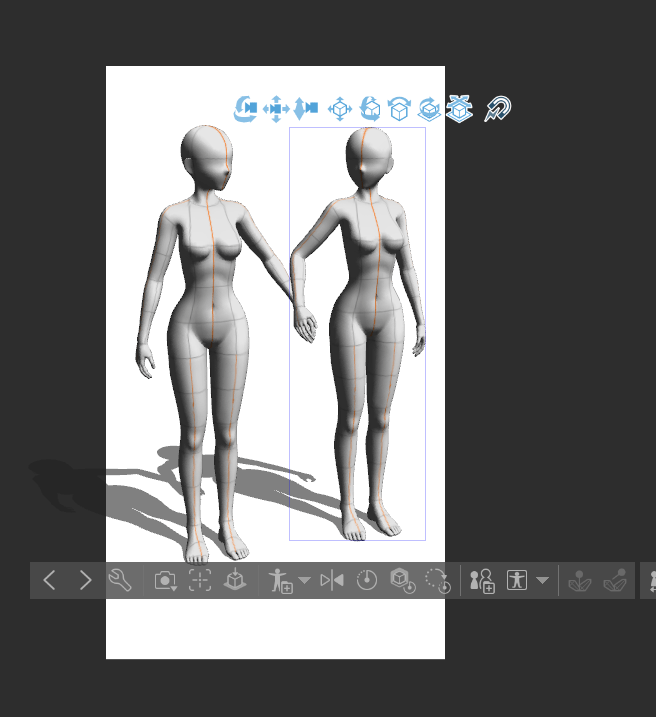Open the body shape adjustment icon
The height and width of the screenshot is (717, 656).
click(x=517, y=580)
